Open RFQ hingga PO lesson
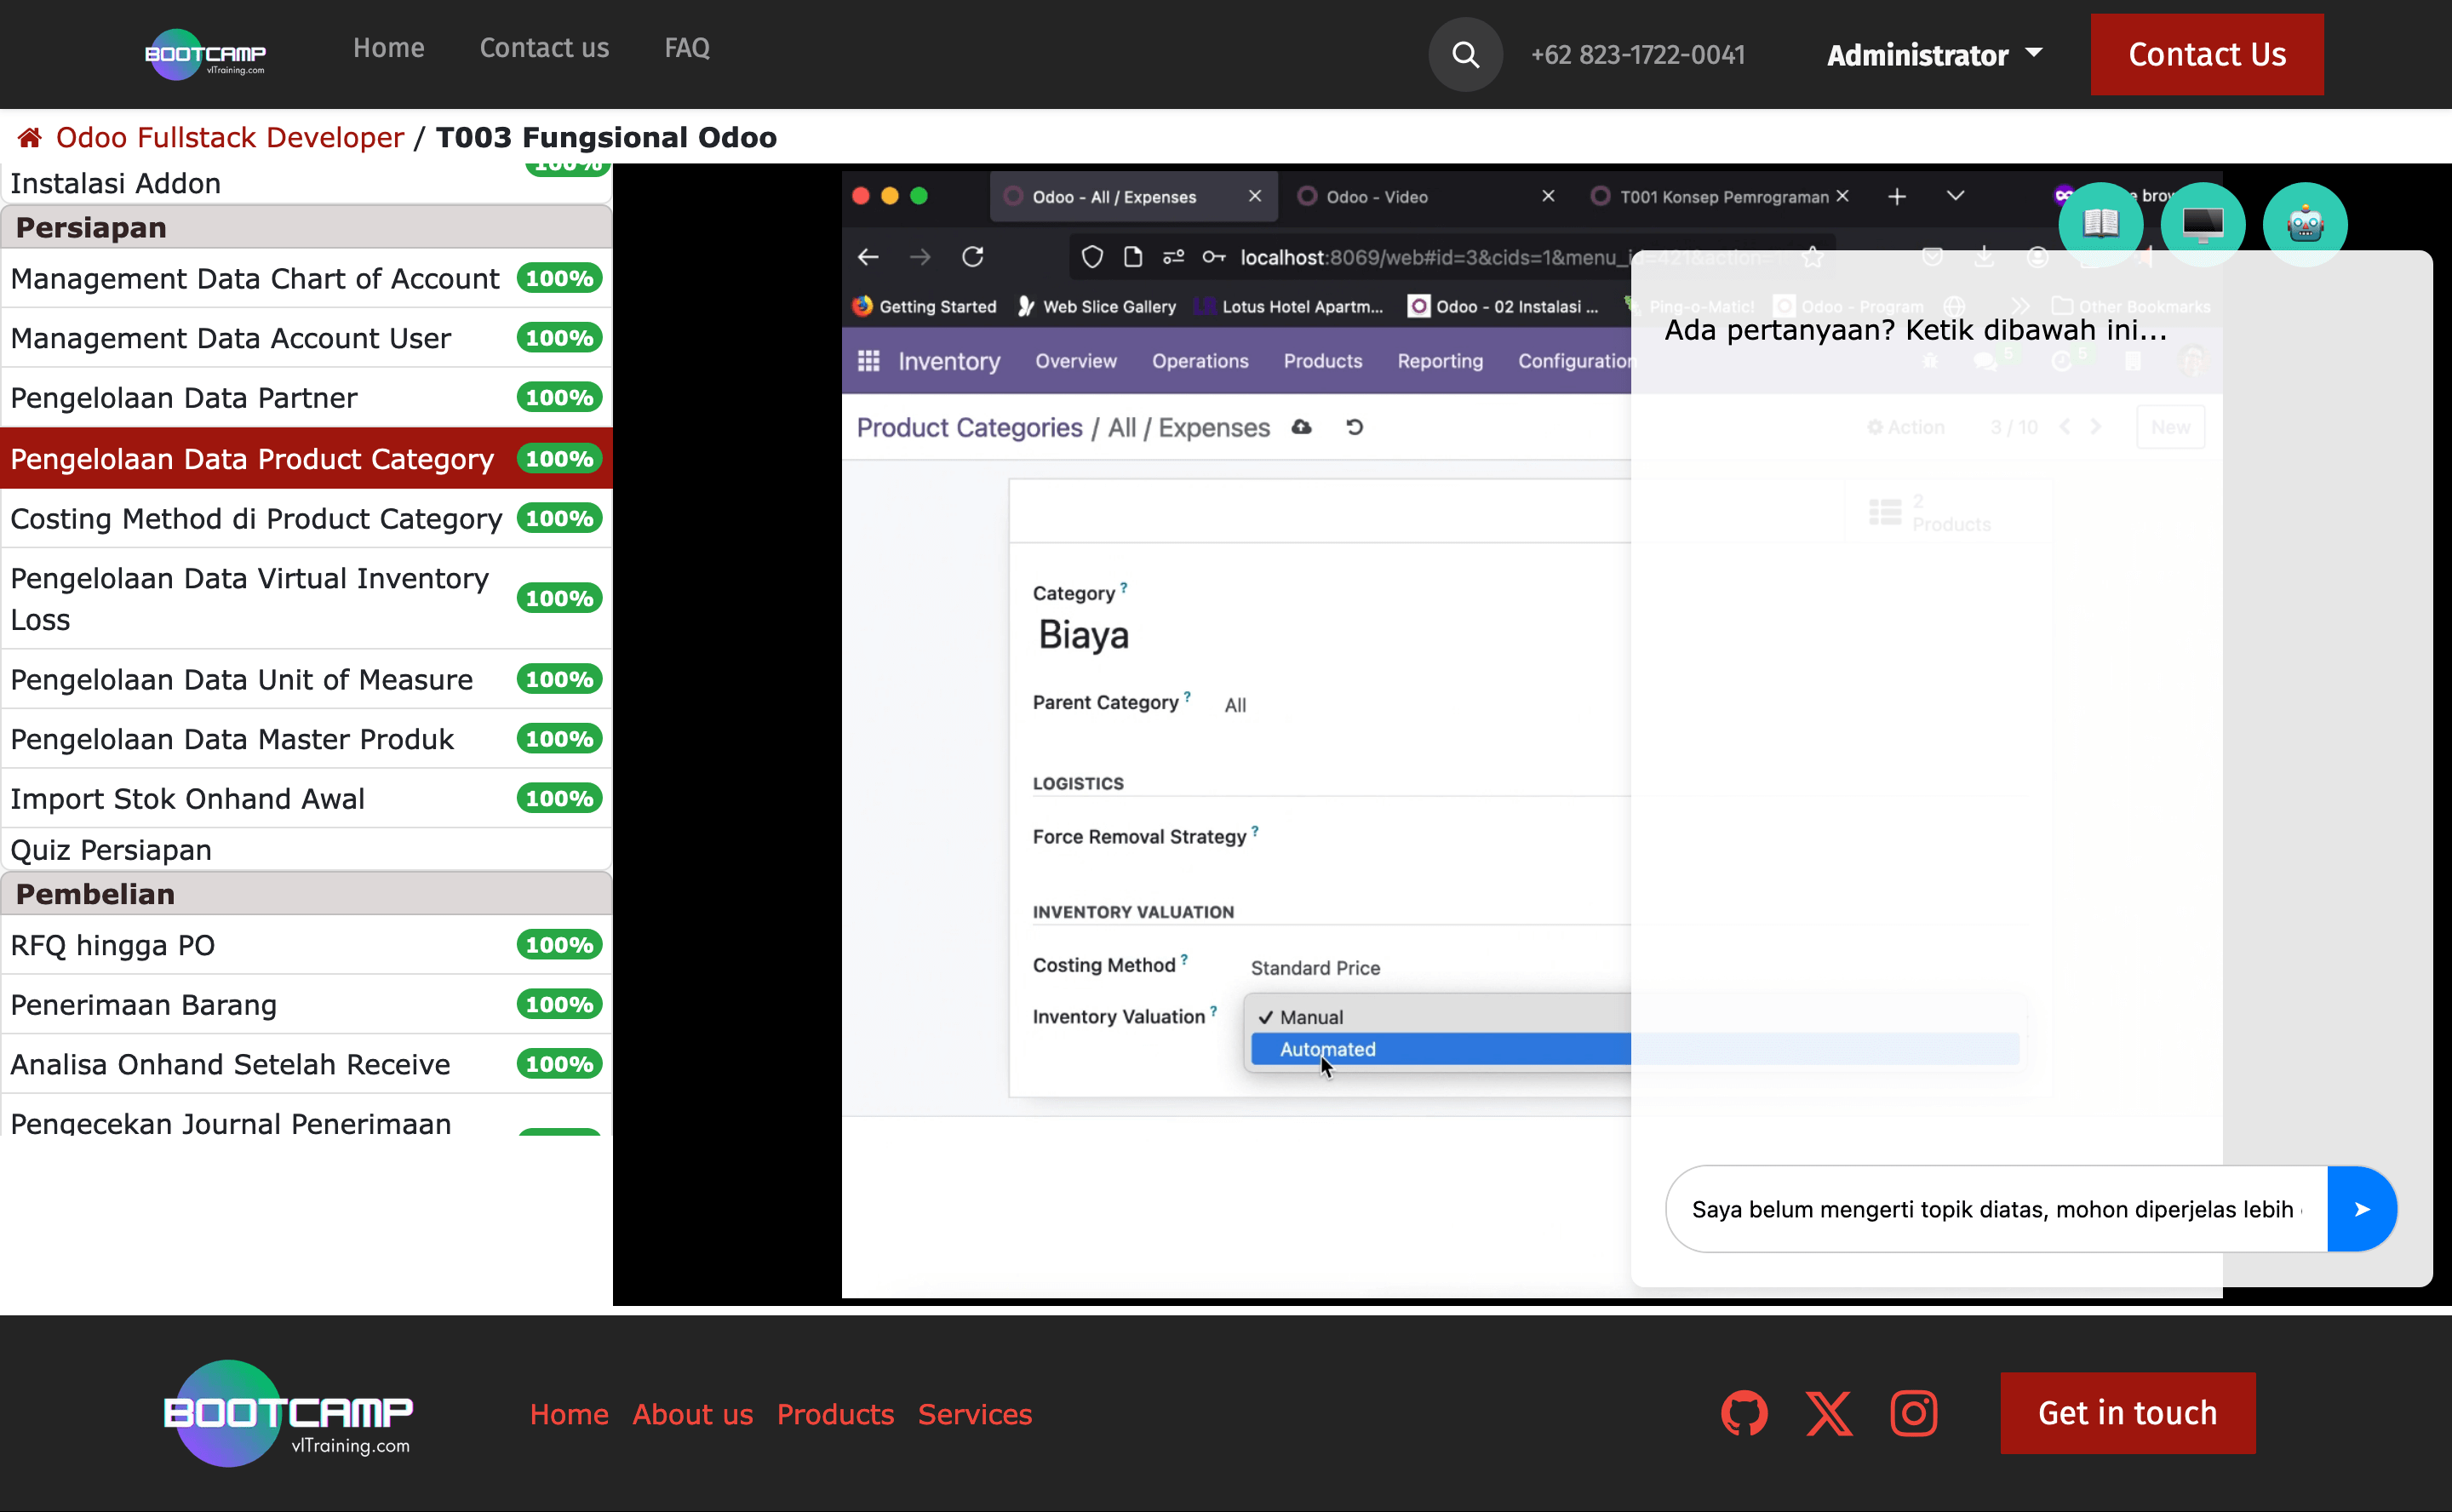Screen dimensions: 2452x1512 click(x=306, y=945)
